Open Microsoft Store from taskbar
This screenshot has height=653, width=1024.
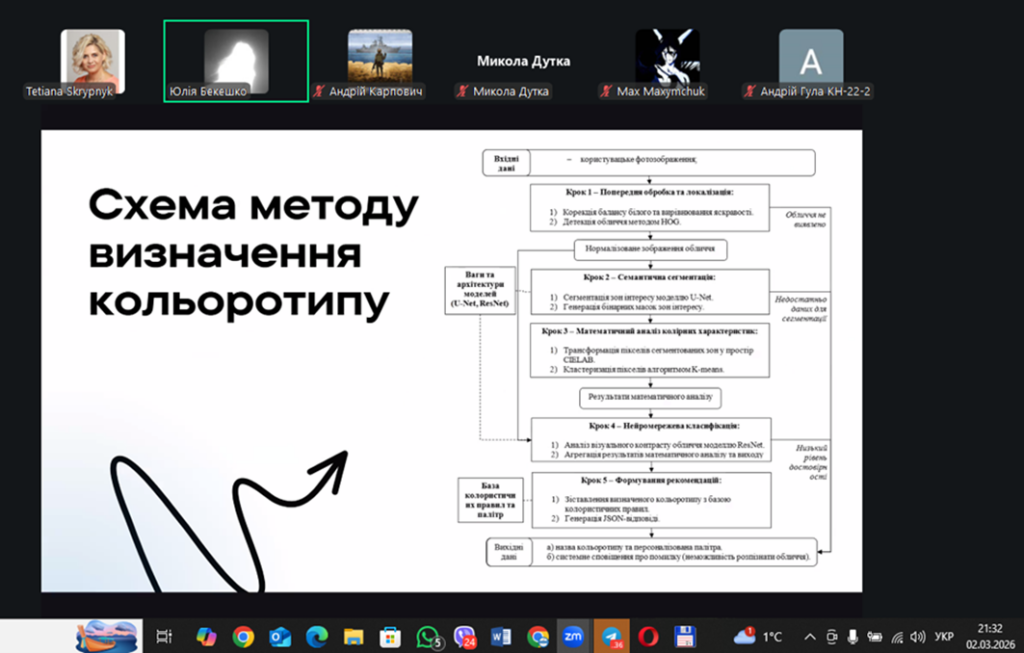[391, 636]
